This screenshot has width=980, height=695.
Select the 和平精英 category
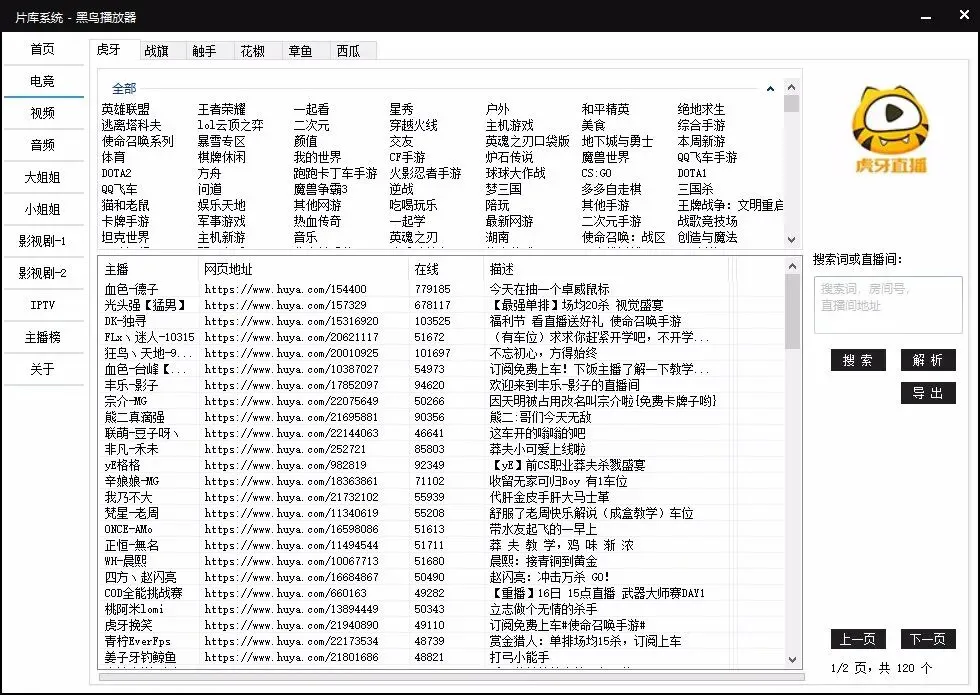[x=606, y=109]
